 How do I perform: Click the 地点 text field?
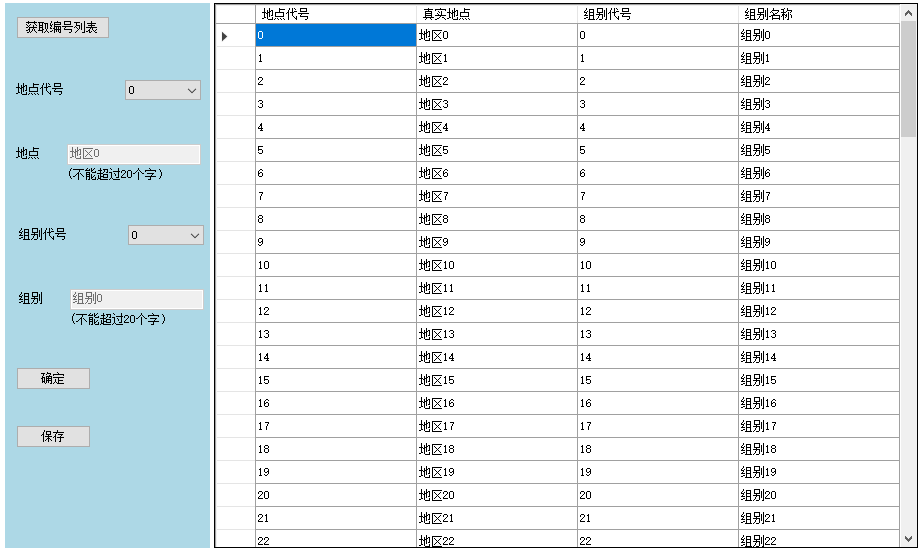pyautogui.click(x=133, y=154)
